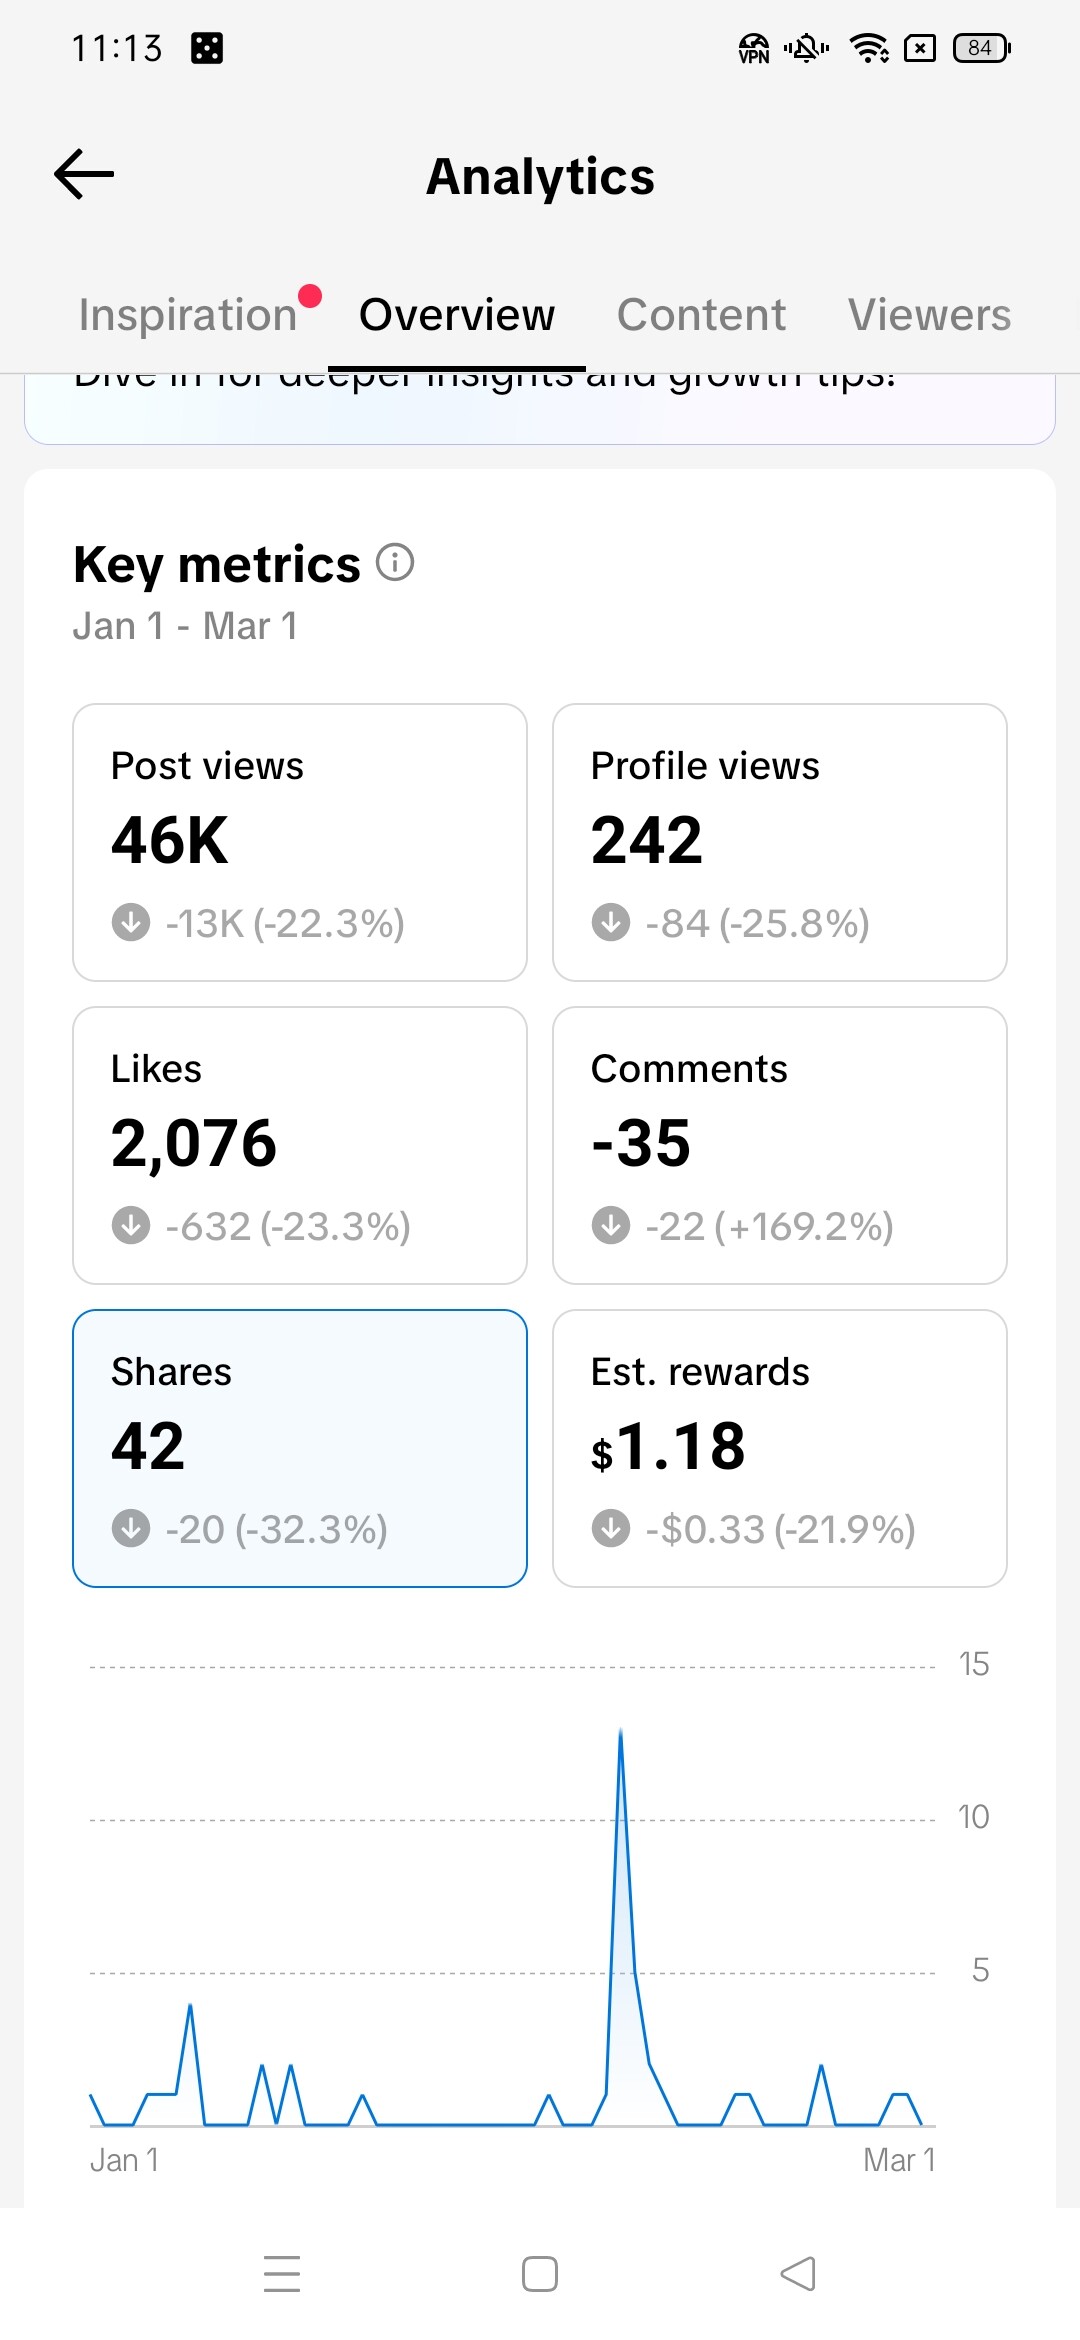This screenshot has height=2340, width=1080.
Task: Select the Profile views metric card
Action: [780, 843]
